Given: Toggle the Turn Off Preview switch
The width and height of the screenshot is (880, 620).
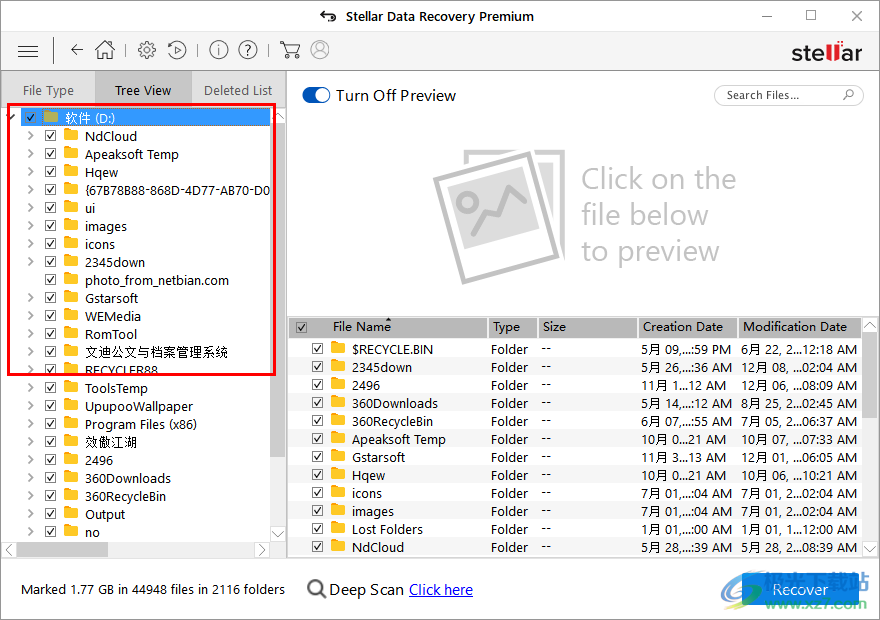Looking at the screenshot, I should pyautogui.click(x=316, y=95).
